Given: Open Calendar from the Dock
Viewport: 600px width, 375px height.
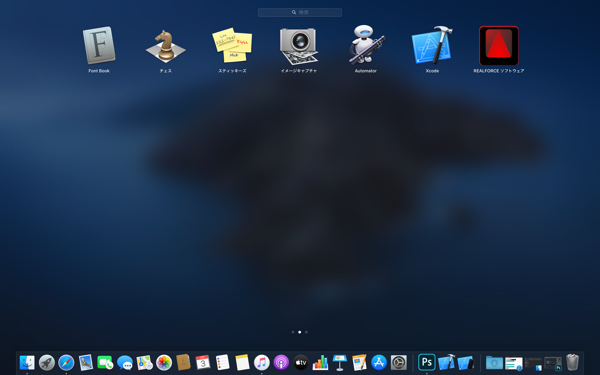Looking at the screenshot, I should [203, 362].
